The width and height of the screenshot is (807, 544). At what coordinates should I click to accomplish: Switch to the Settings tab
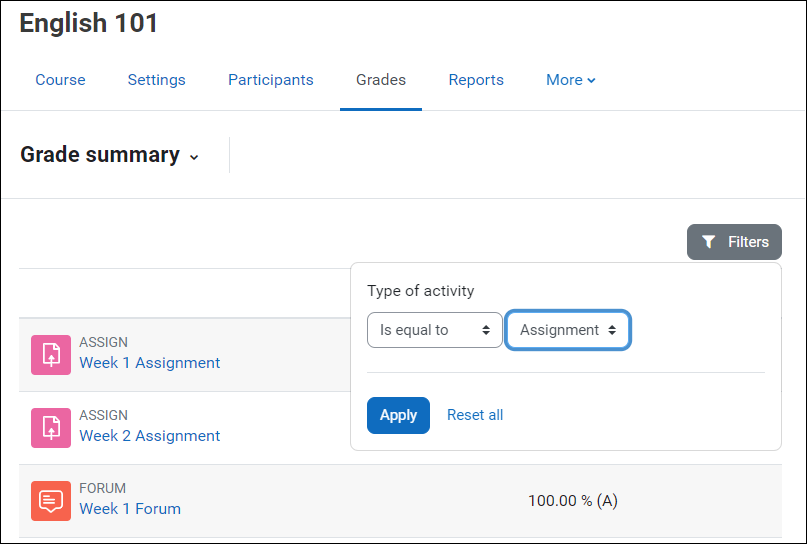click(156, 80)
